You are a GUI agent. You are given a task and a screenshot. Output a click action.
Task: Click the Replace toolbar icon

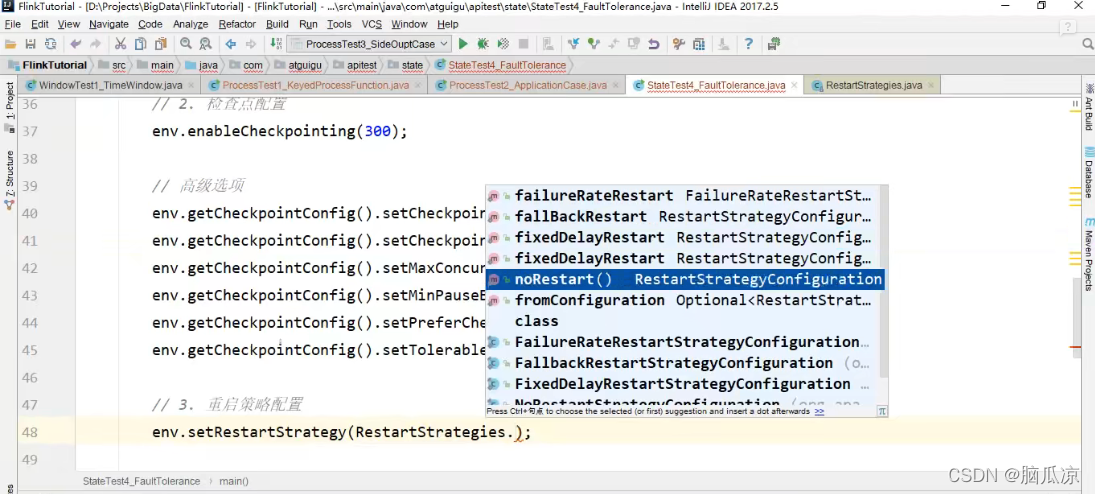pos(205,44)
